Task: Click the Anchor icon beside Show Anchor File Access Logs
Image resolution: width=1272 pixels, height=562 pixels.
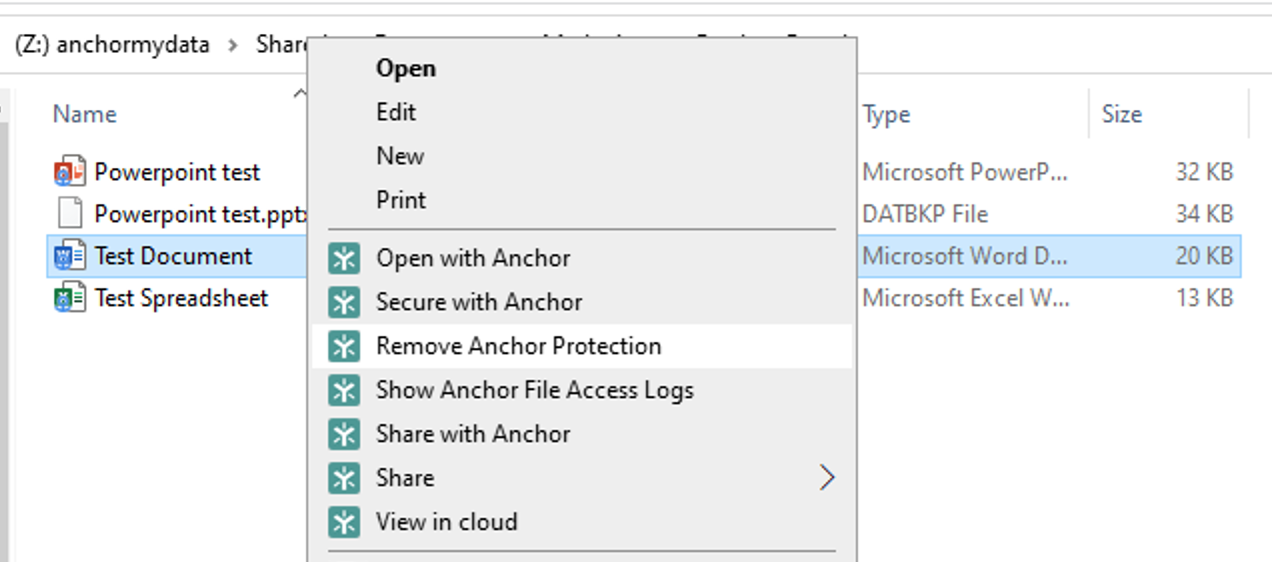Action: pos(344,390)
